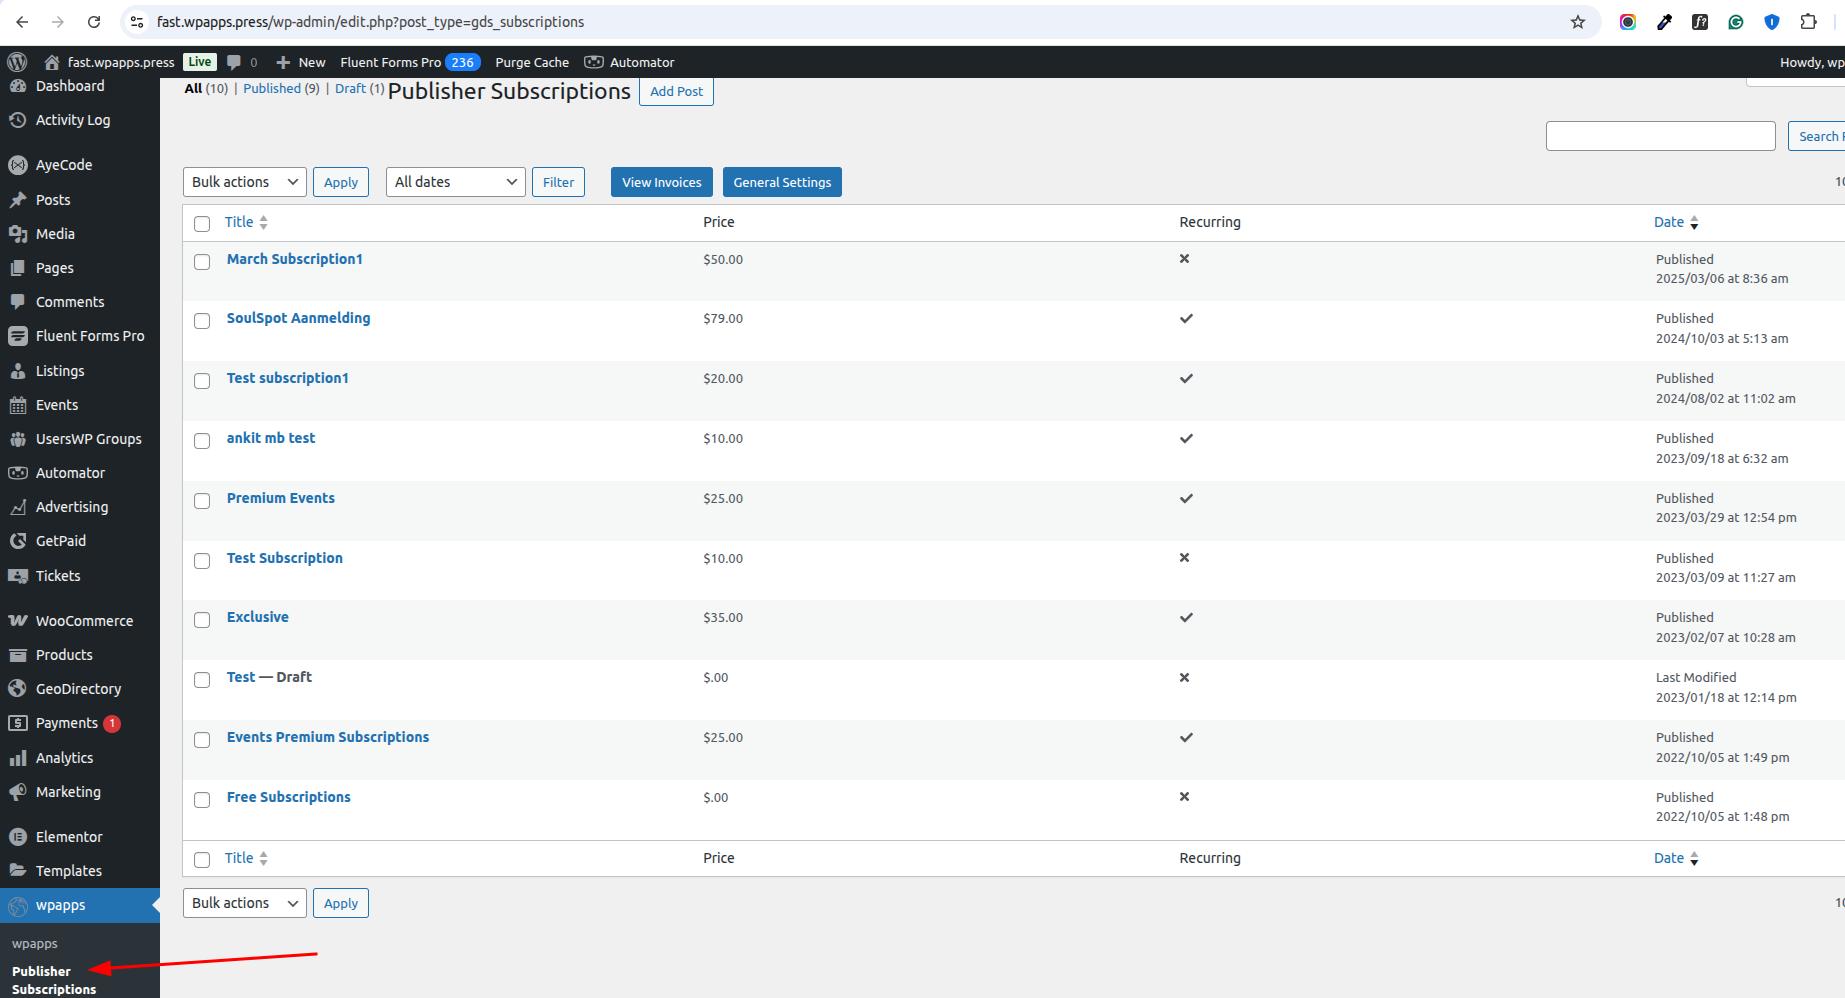Click the View Invoices button
The width and height of the screenshot is (1845, 998).
[661, 182]
